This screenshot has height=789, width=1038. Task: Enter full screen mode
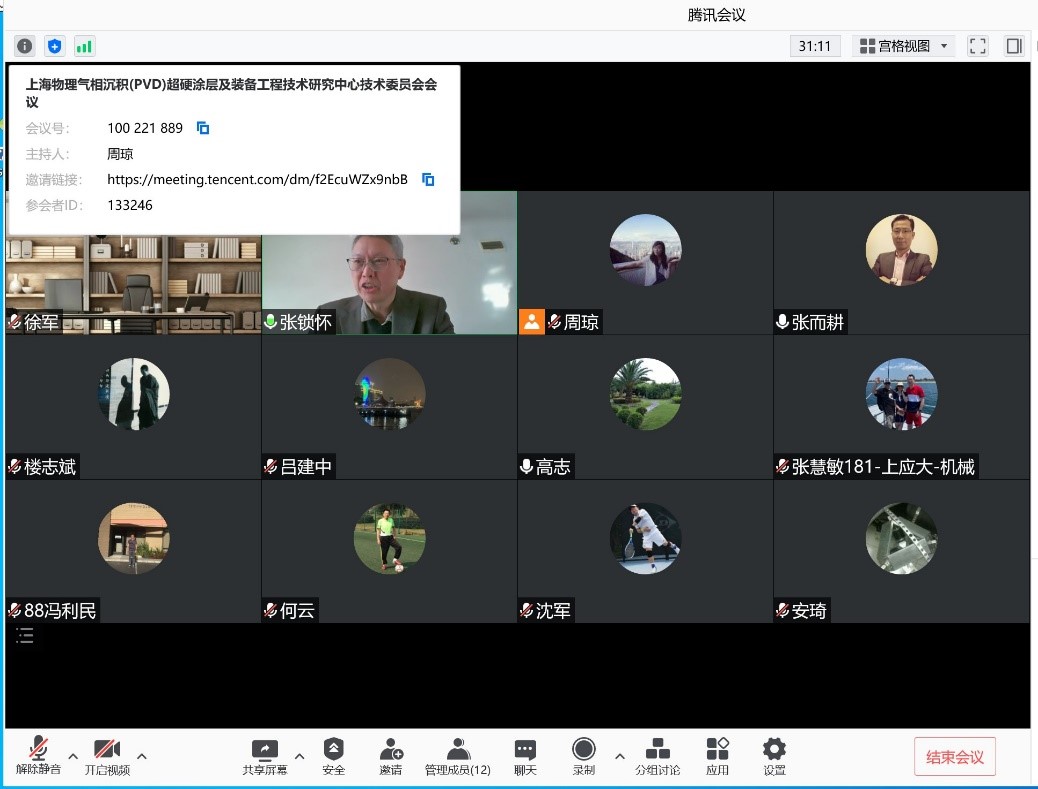(978, 46)
